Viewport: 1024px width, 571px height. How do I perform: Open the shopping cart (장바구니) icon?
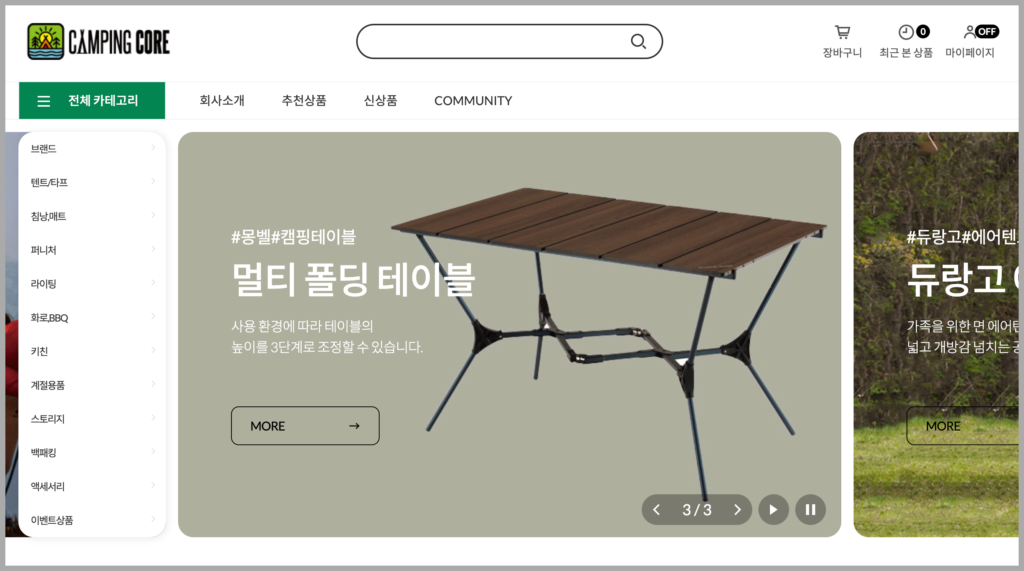pos(842,32)
